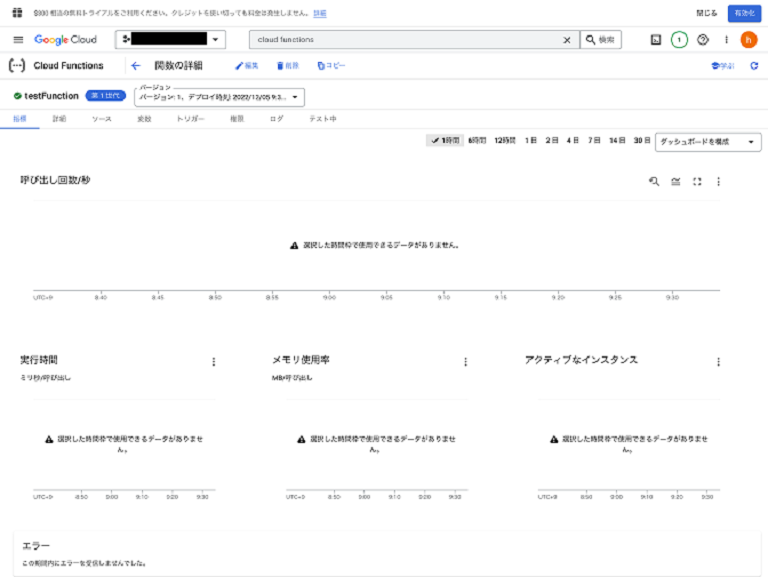The width and height of the screenshot is (768, 577).
Task: Click the green status check beside testFunction
Action: tap(18, 96)
